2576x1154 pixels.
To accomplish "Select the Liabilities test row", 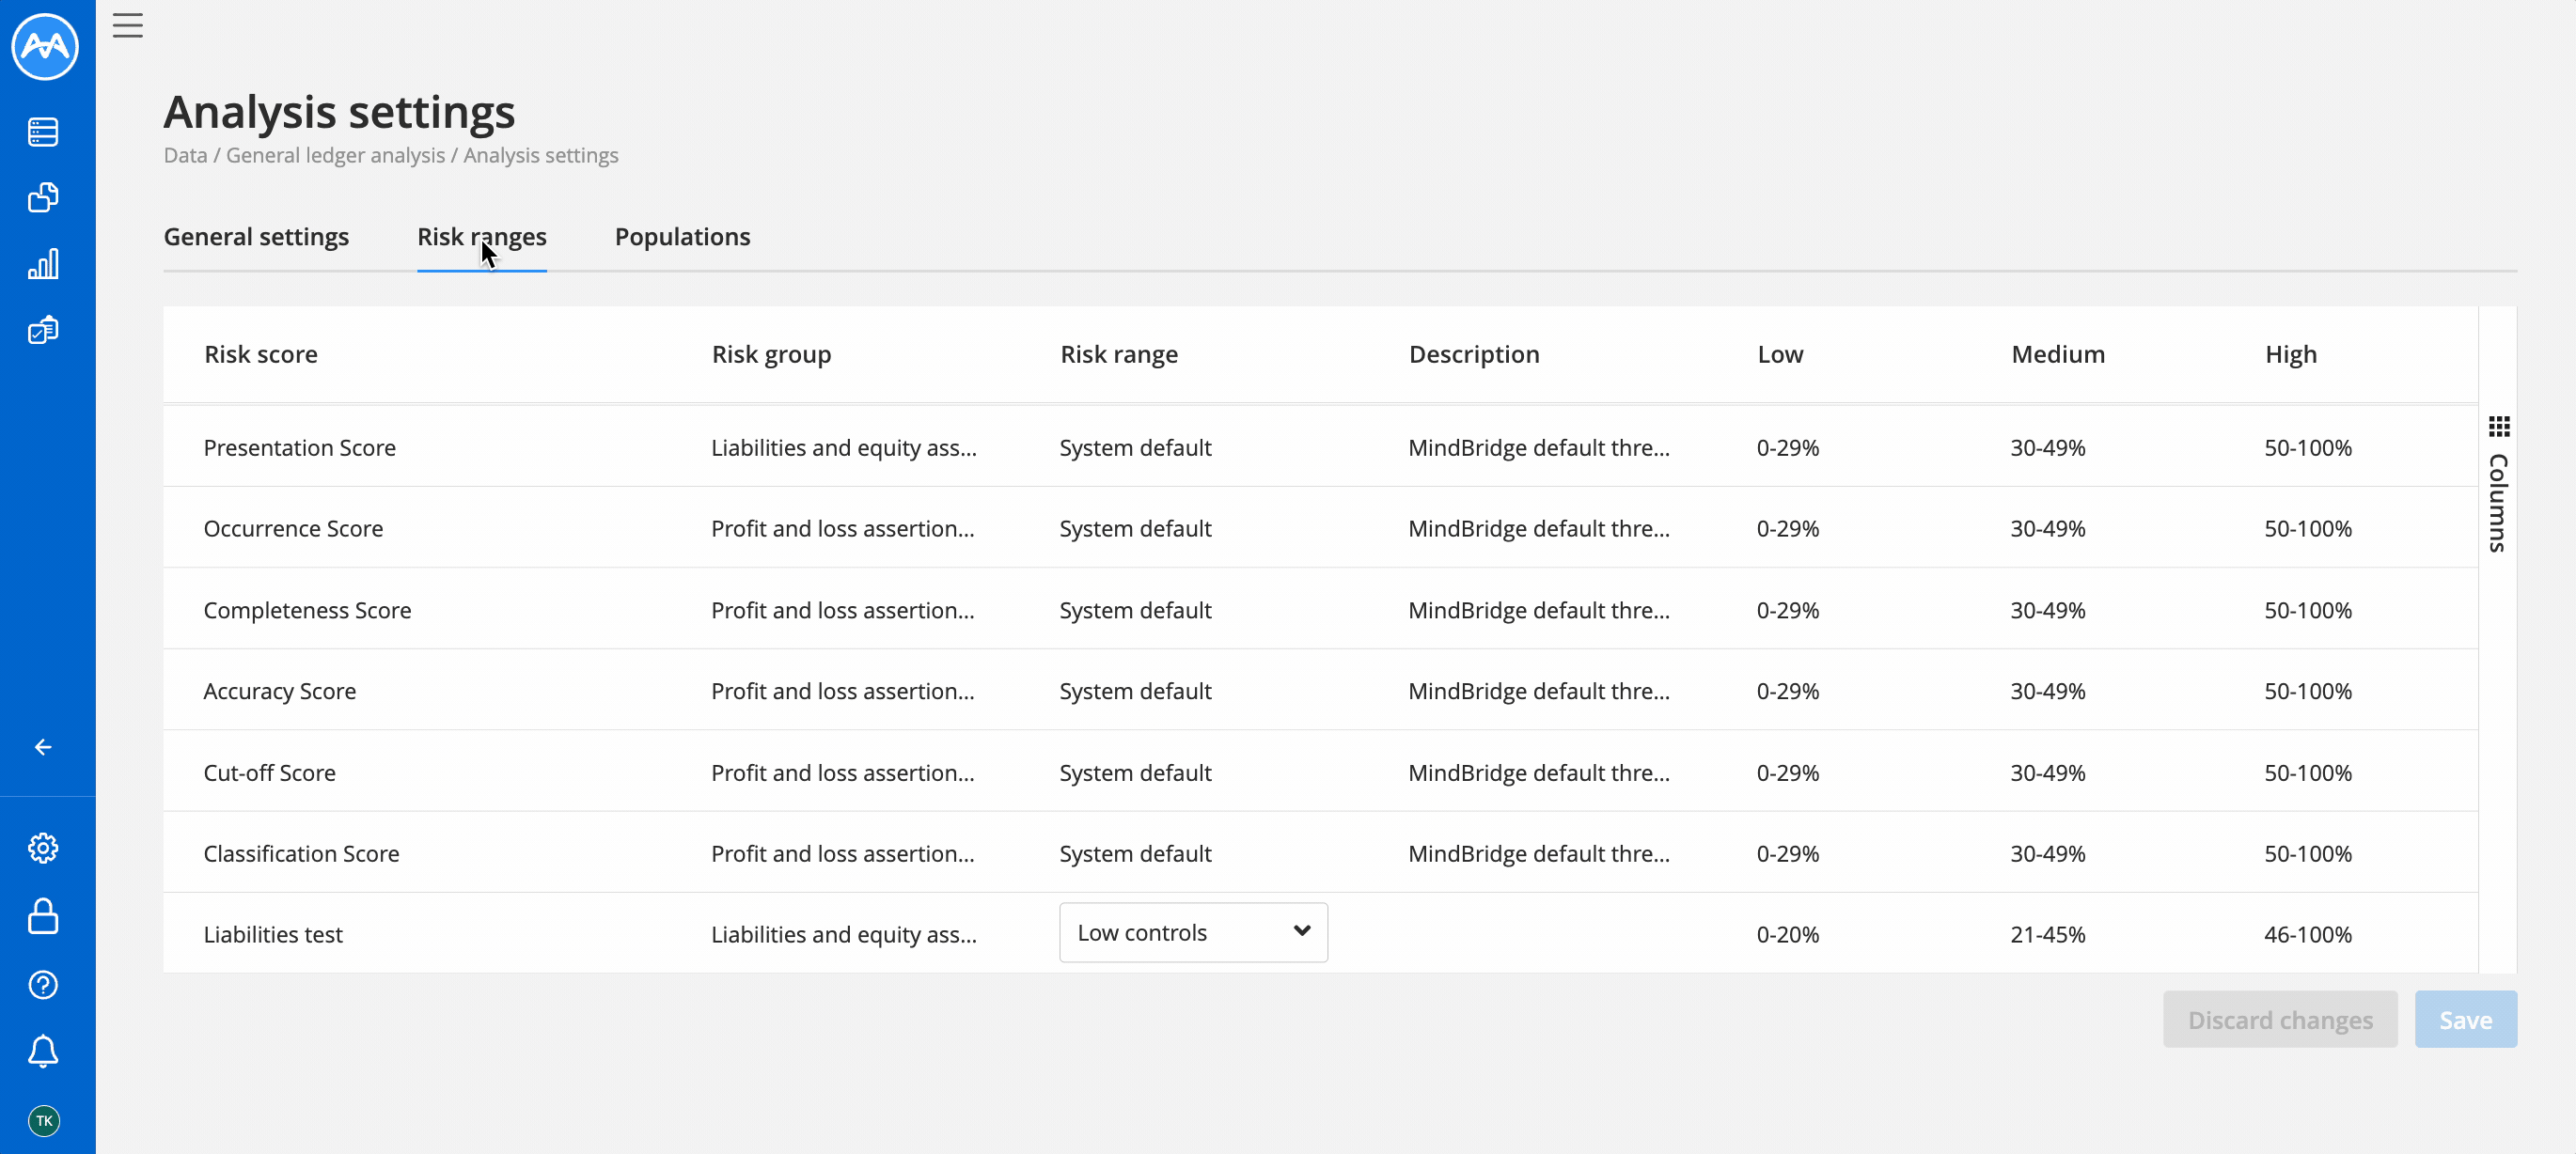I will tap(1320, 933).
